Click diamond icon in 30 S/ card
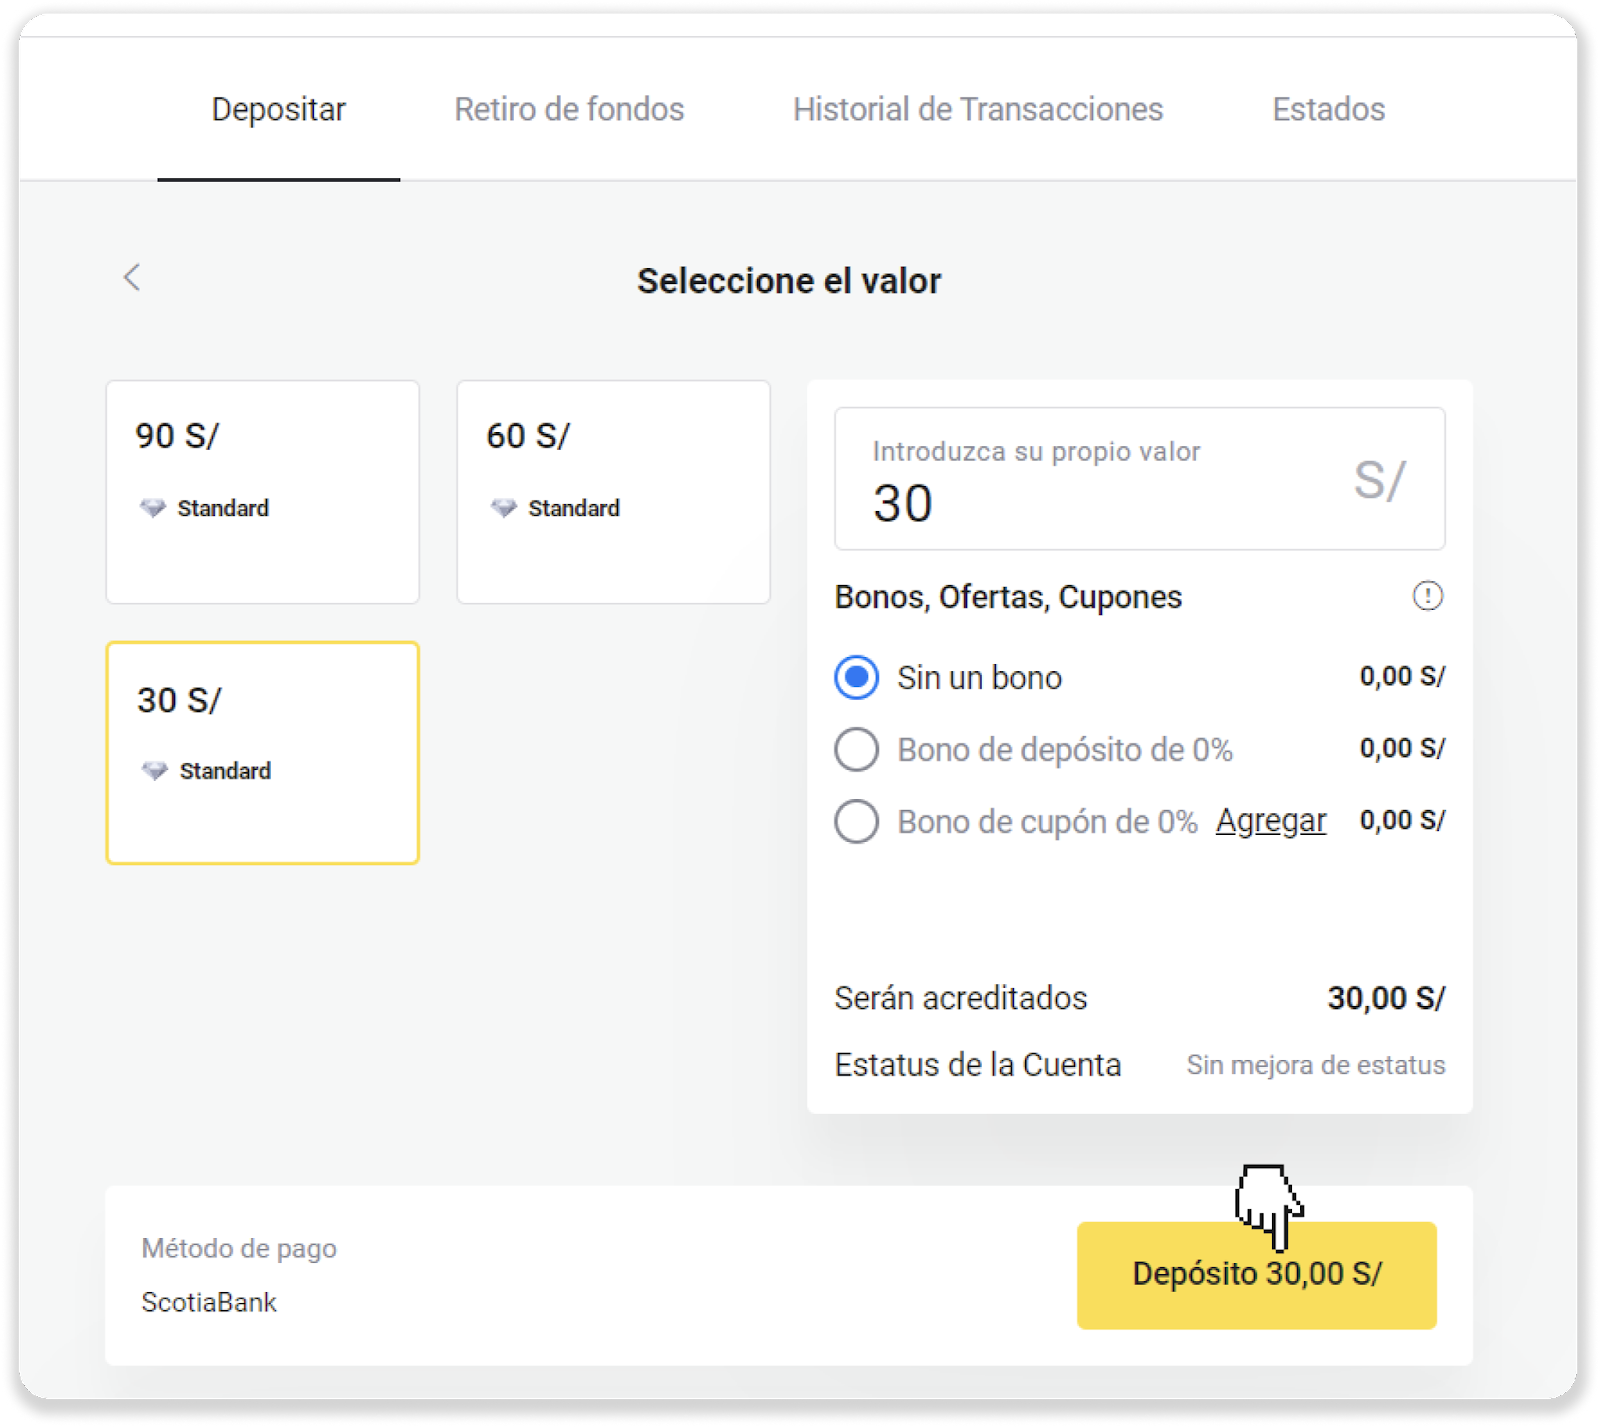The height and width of the screenshot is (1427, 1600). click(x=155, y=771)
